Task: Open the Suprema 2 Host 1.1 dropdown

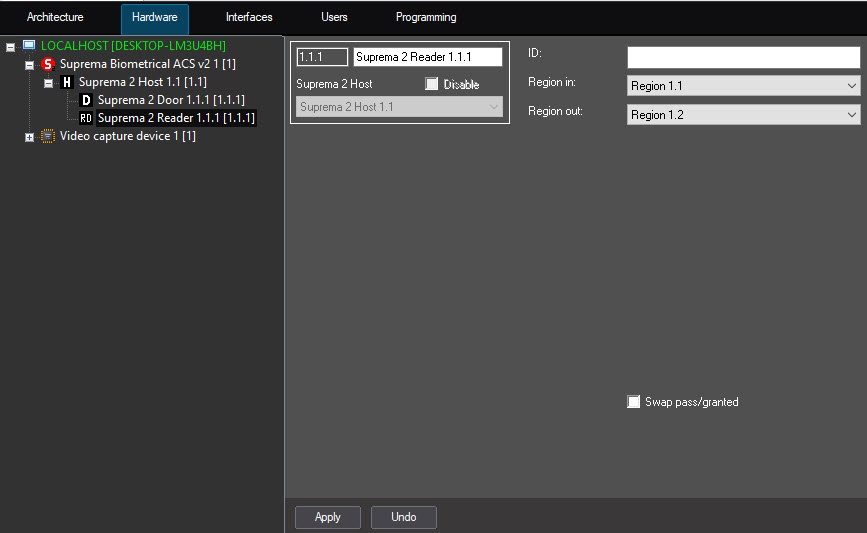Action: (399, 107)
